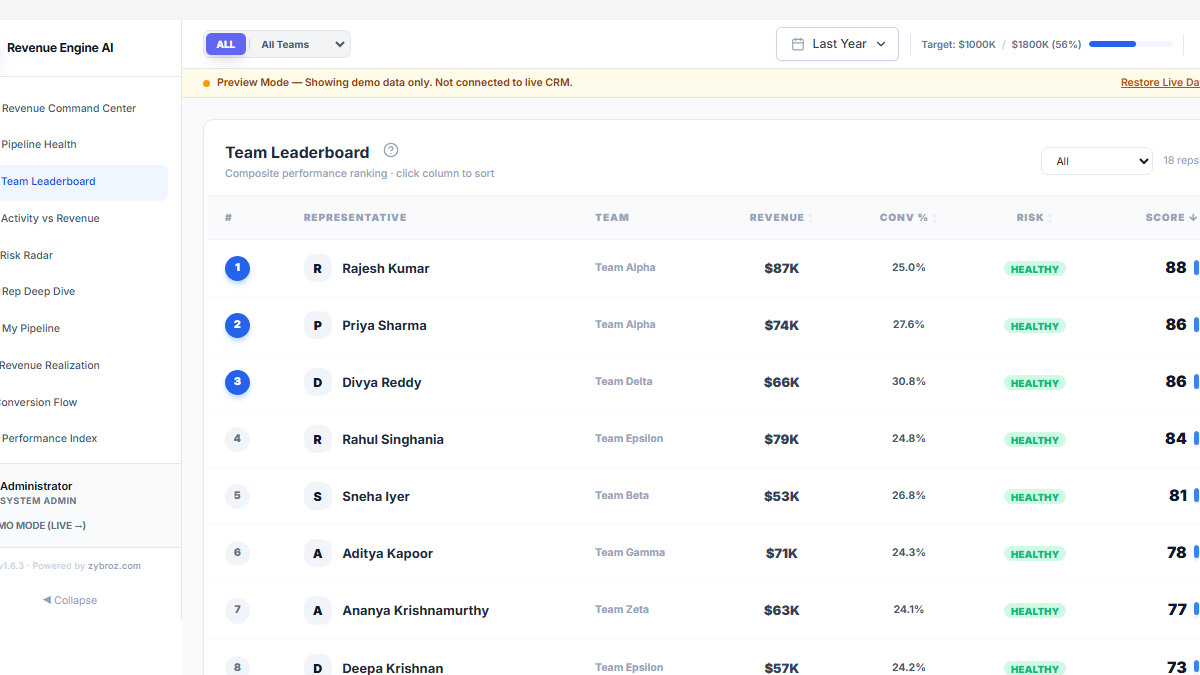Click the Representative column header

355,217
